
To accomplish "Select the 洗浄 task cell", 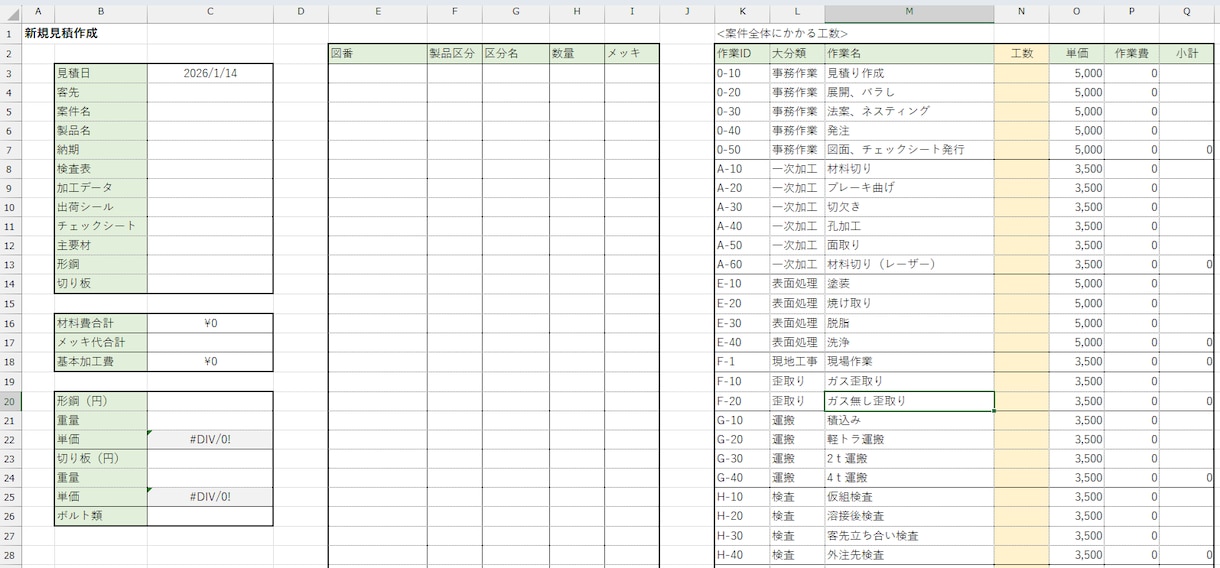I will pyautogui.click(x=909, y=342).
